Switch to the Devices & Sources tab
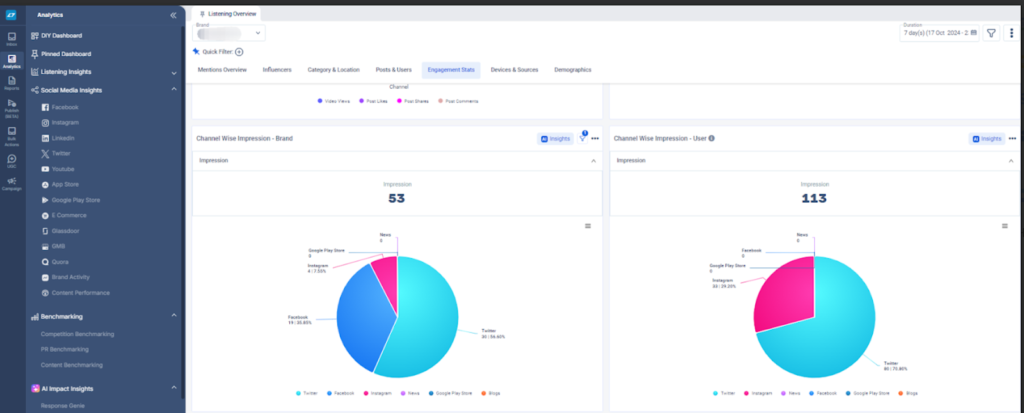 (x=514, y=69)
